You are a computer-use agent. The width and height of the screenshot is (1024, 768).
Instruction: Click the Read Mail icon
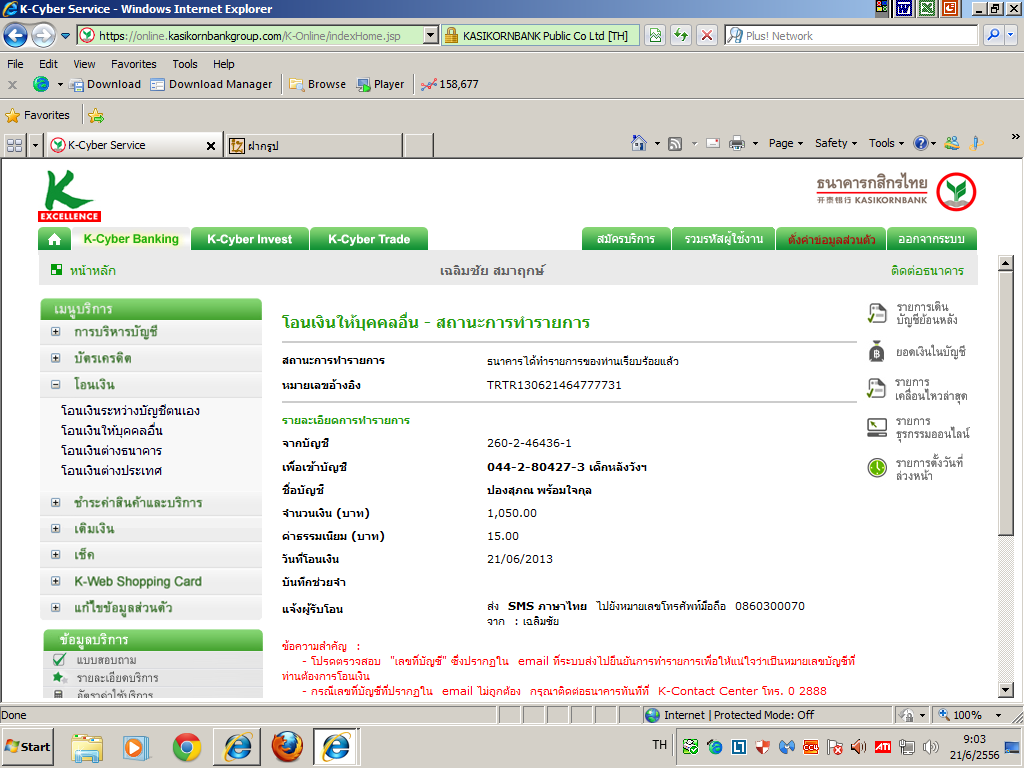point(713,143)
